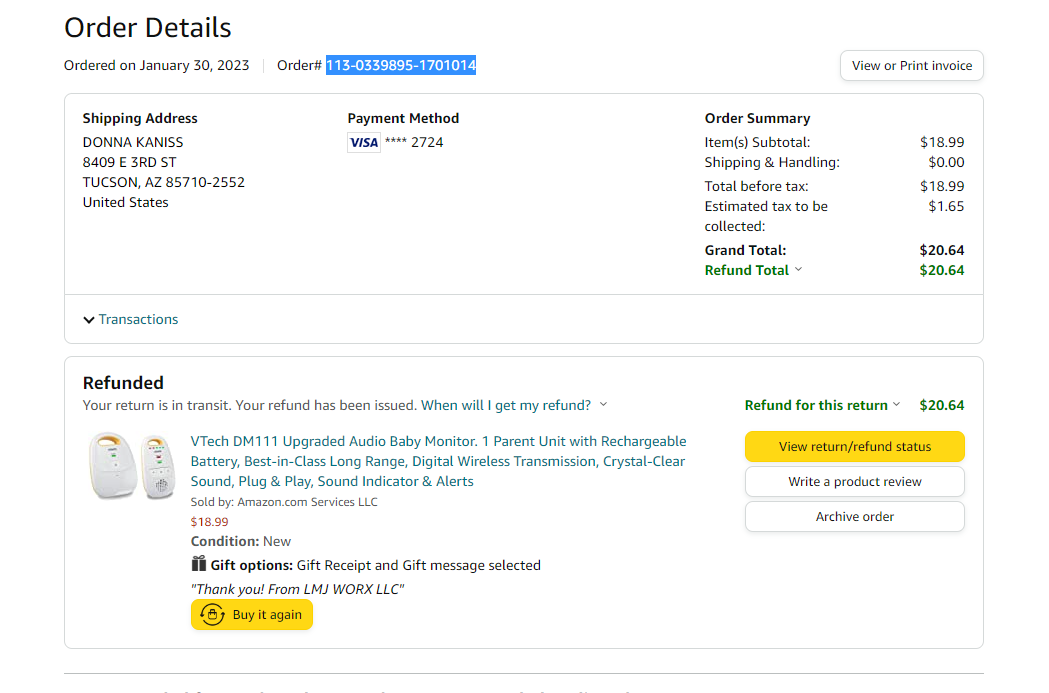This screenshot has height=693, width=1049.
Task: Click the 'United States' address line
Action: tap(125, 203)
